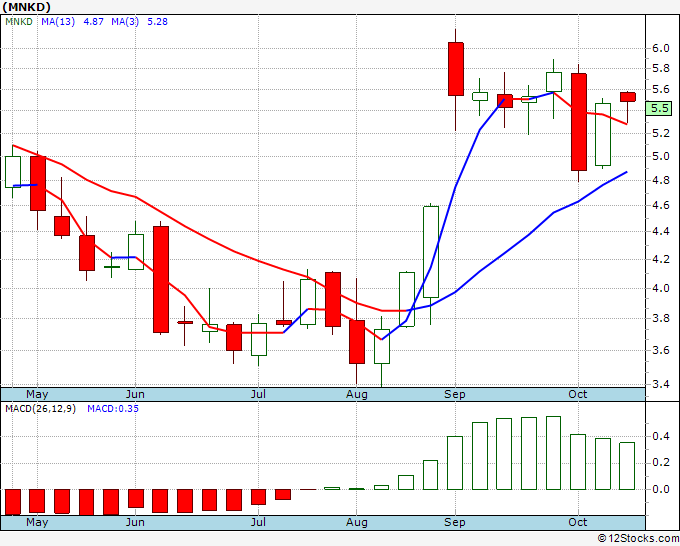Select Aug on the price chart date axis
680x546 pixels.
pos(356,395)
